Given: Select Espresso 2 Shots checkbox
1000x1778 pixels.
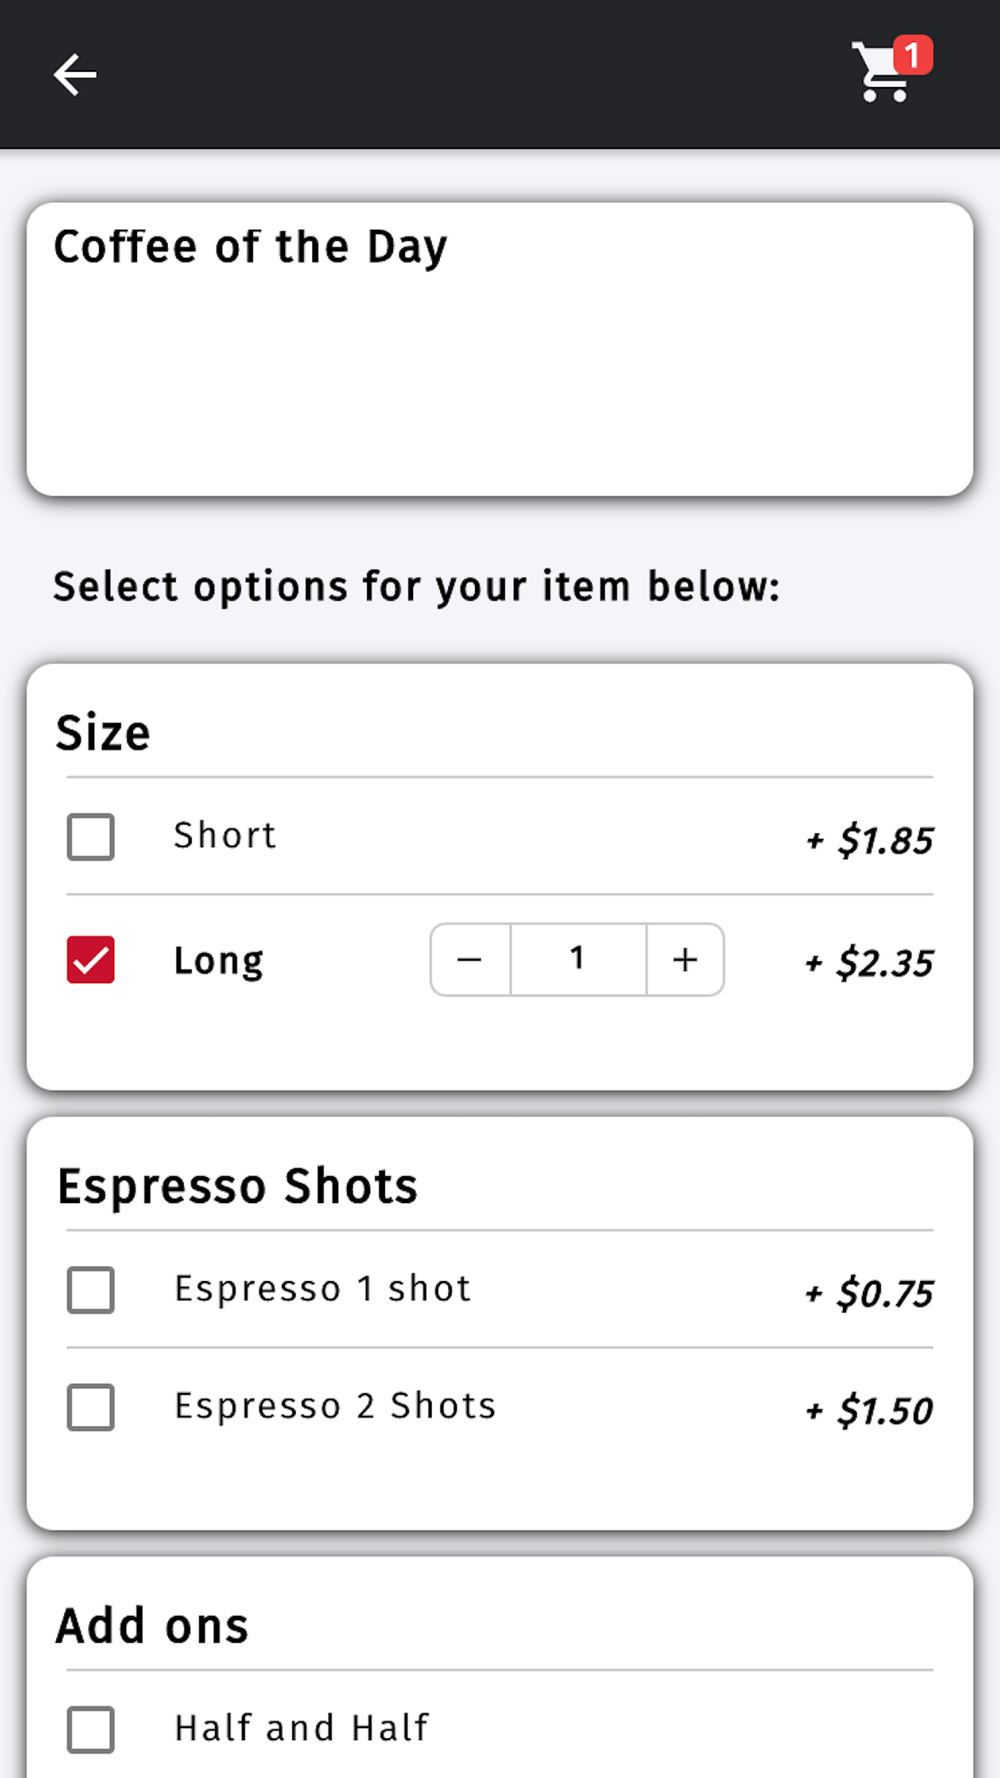Looking at the screenshot, I should click(91, 1407).
